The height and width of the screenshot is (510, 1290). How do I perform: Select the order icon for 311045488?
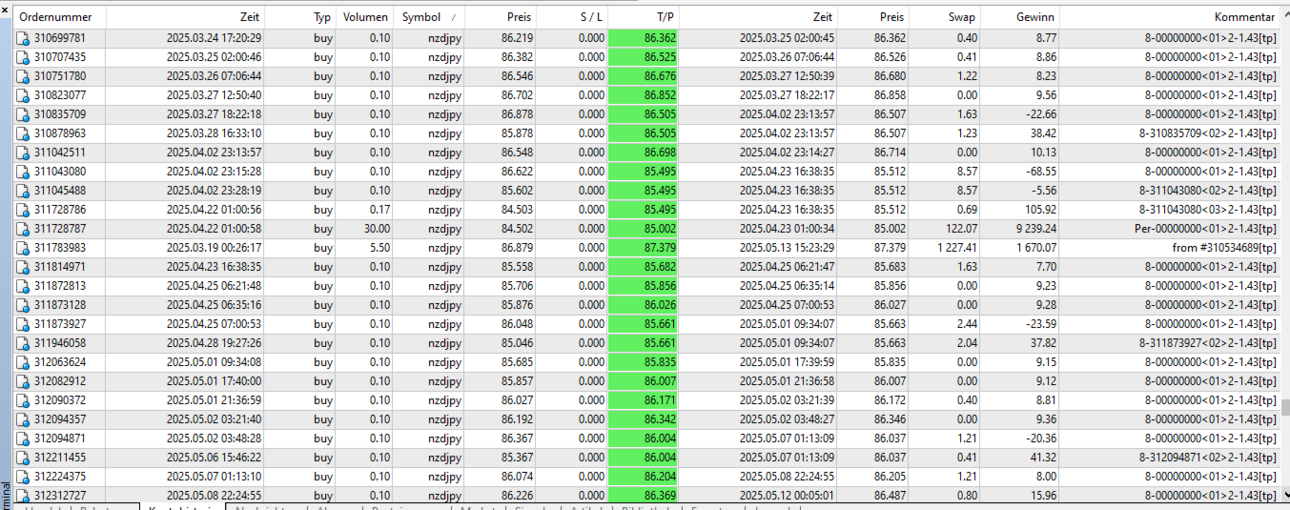coord(23,190)
